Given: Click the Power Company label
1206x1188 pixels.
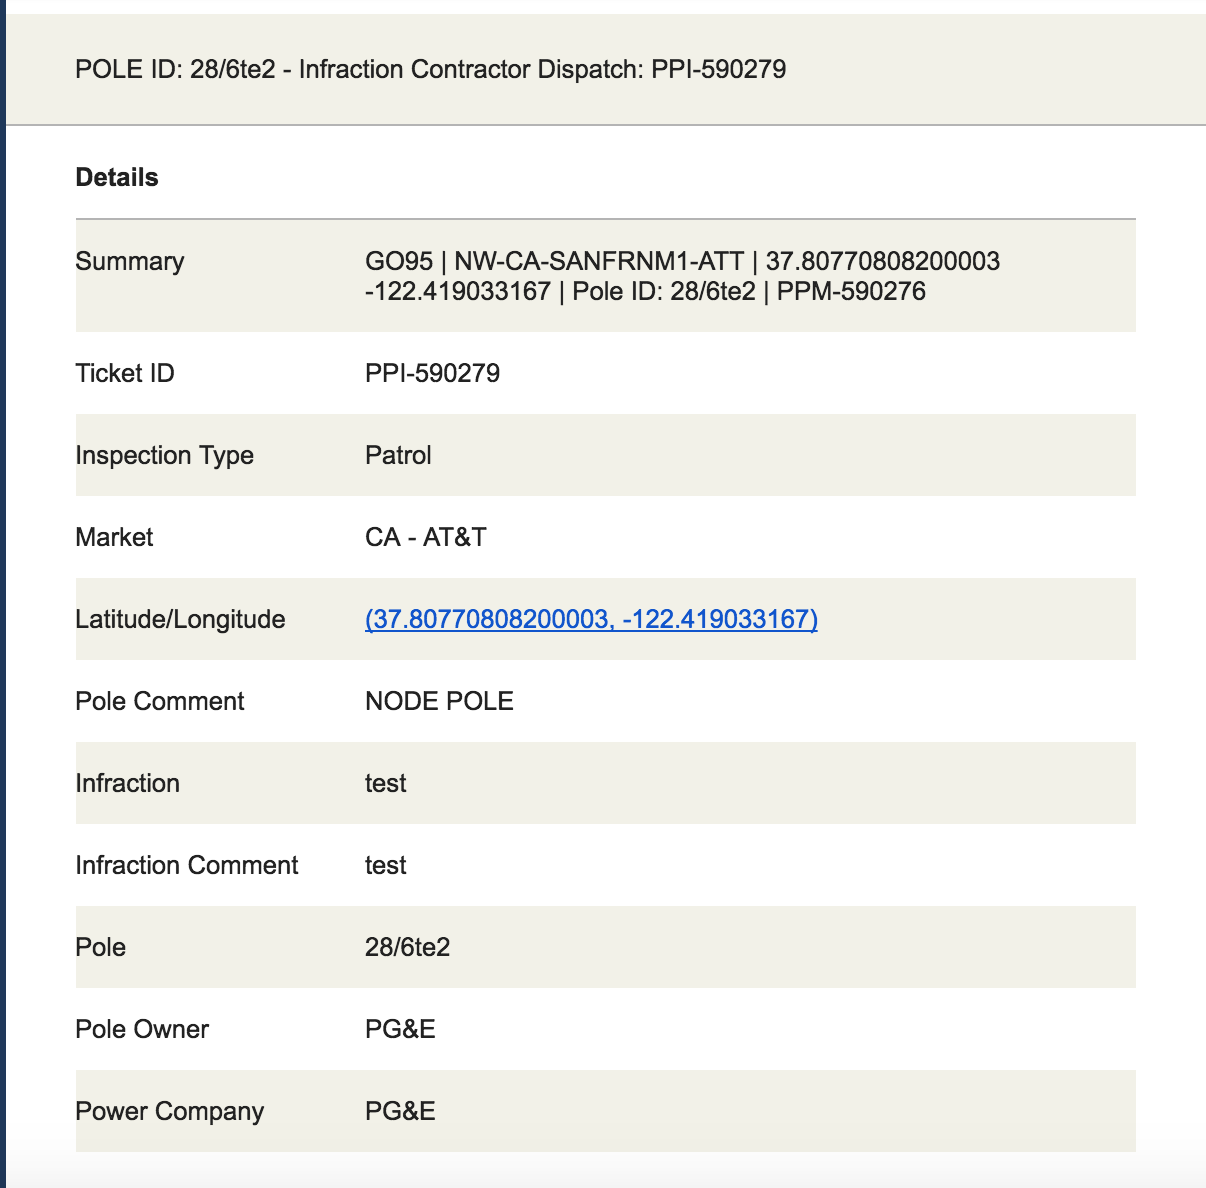Looking at the screenshot, I should click(x=170, y=1112).
